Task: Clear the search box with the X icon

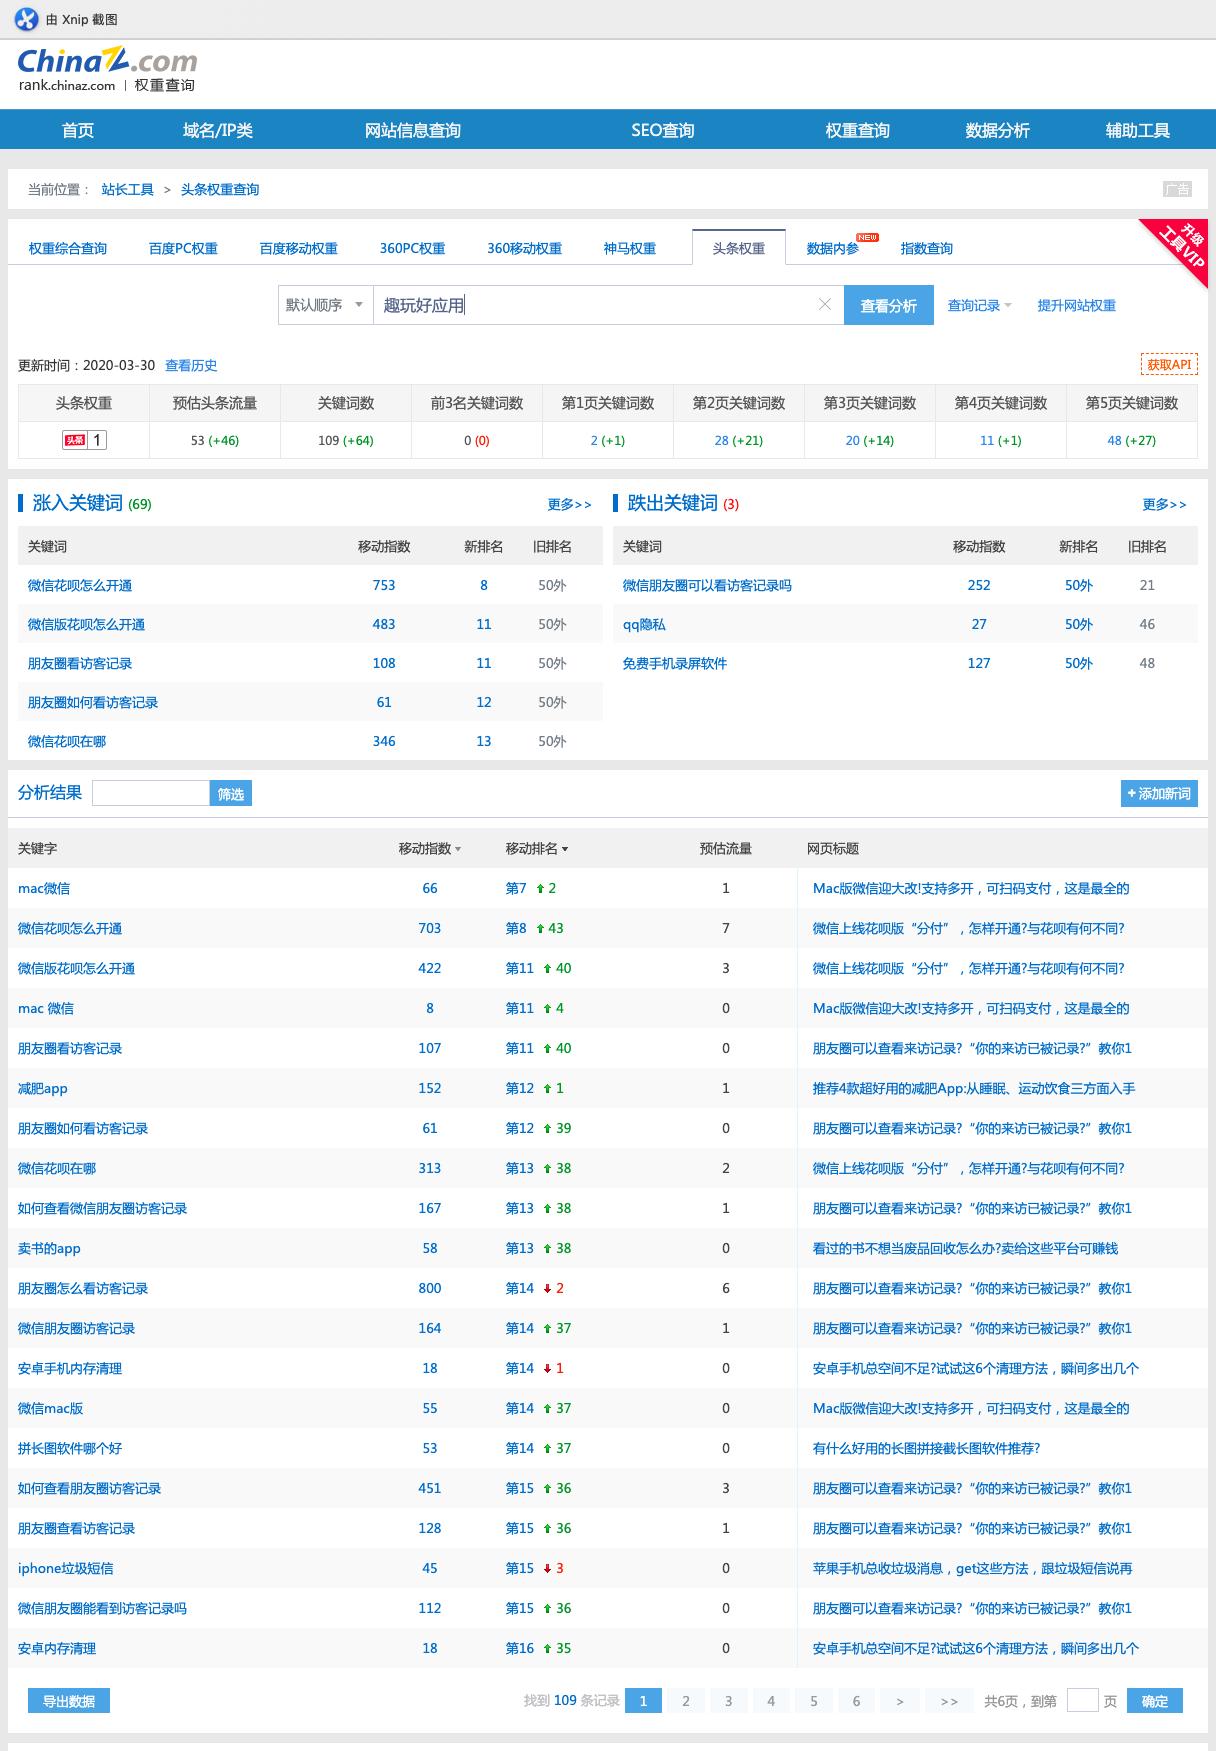Action: pyautogui.click(x=824, y=305)
